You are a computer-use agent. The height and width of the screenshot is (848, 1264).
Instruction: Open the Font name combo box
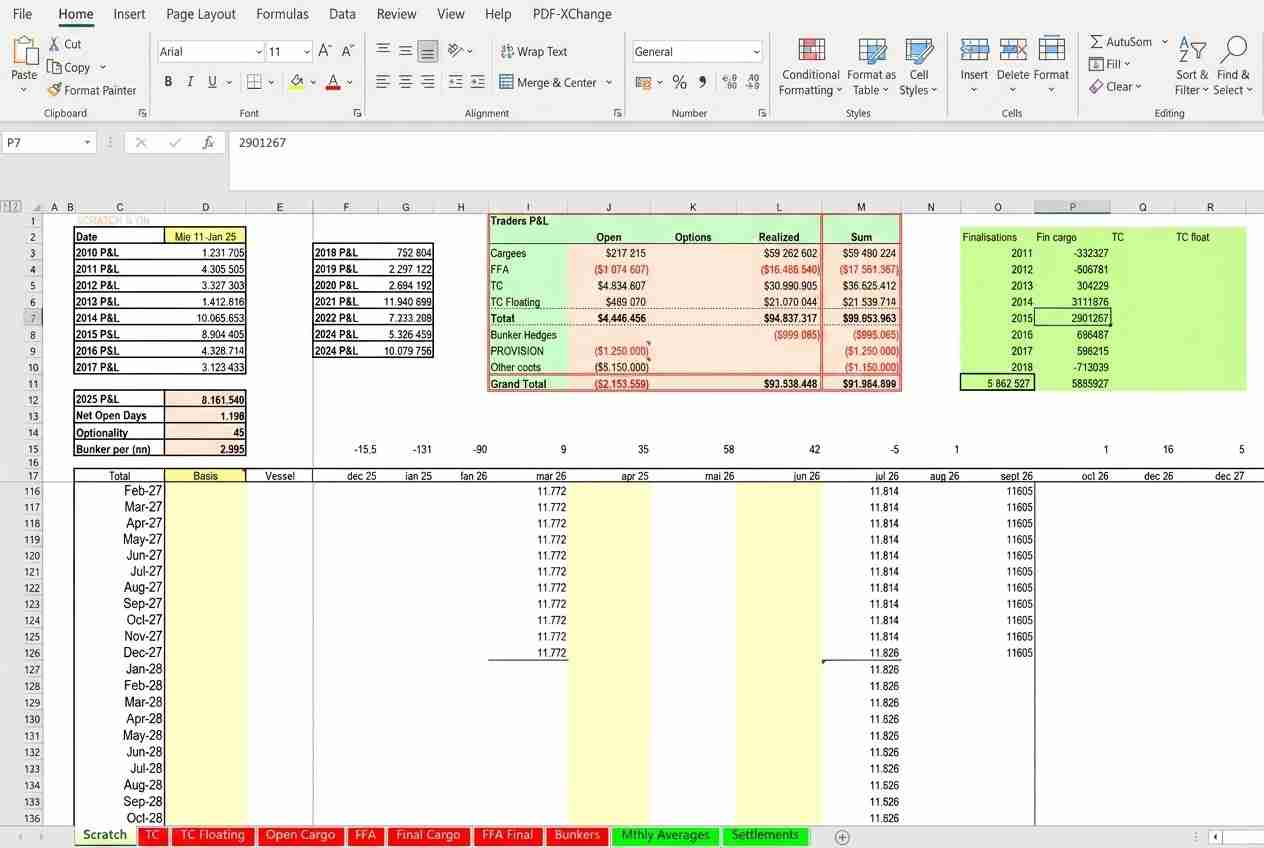pos(210,51)
